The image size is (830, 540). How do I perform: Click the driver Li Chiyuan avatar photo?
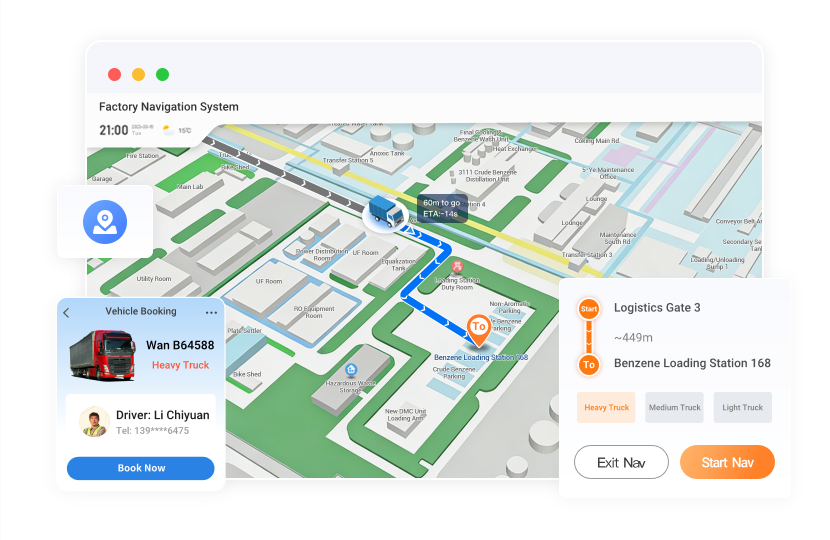pos(94,422)
